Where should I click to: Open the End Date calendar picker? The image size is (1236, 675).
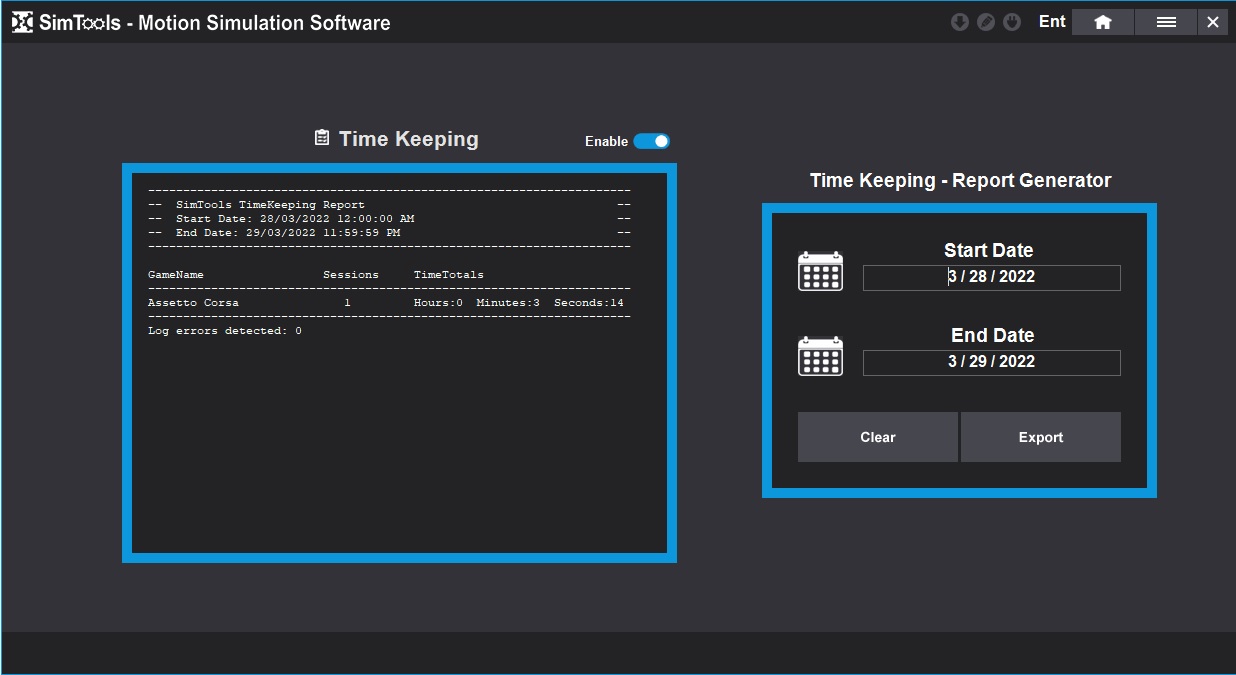click(820, 356)
